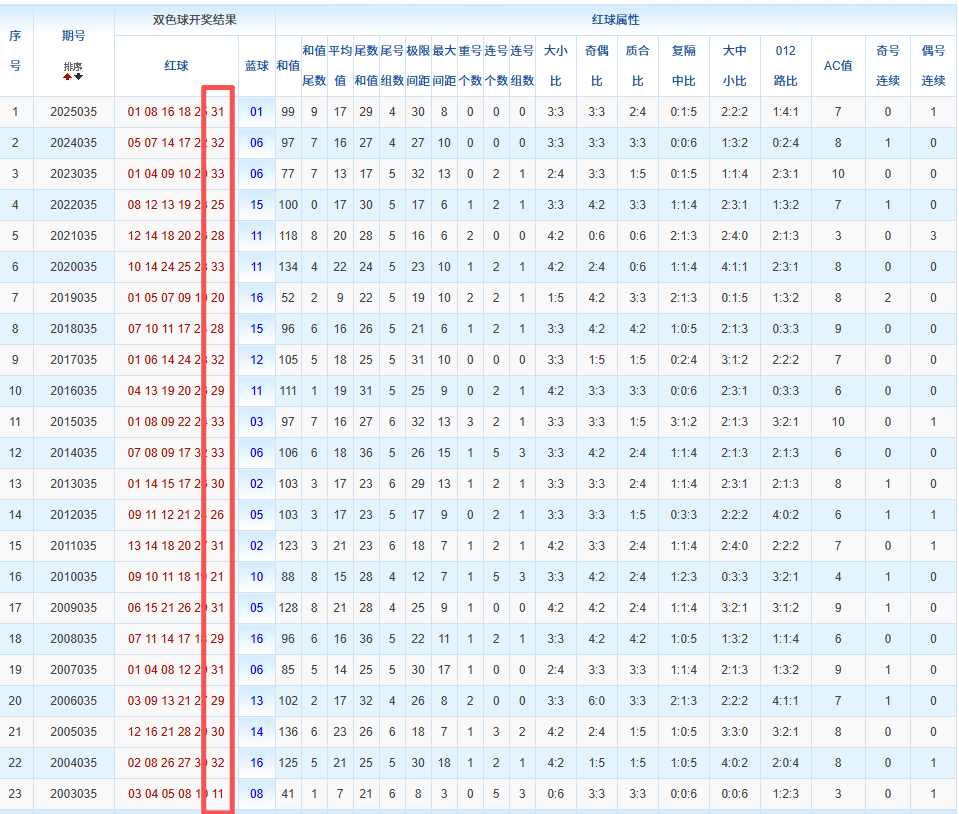Select the 大小比 column header
The width and height of the screenshot is (959, 814).
556,65
